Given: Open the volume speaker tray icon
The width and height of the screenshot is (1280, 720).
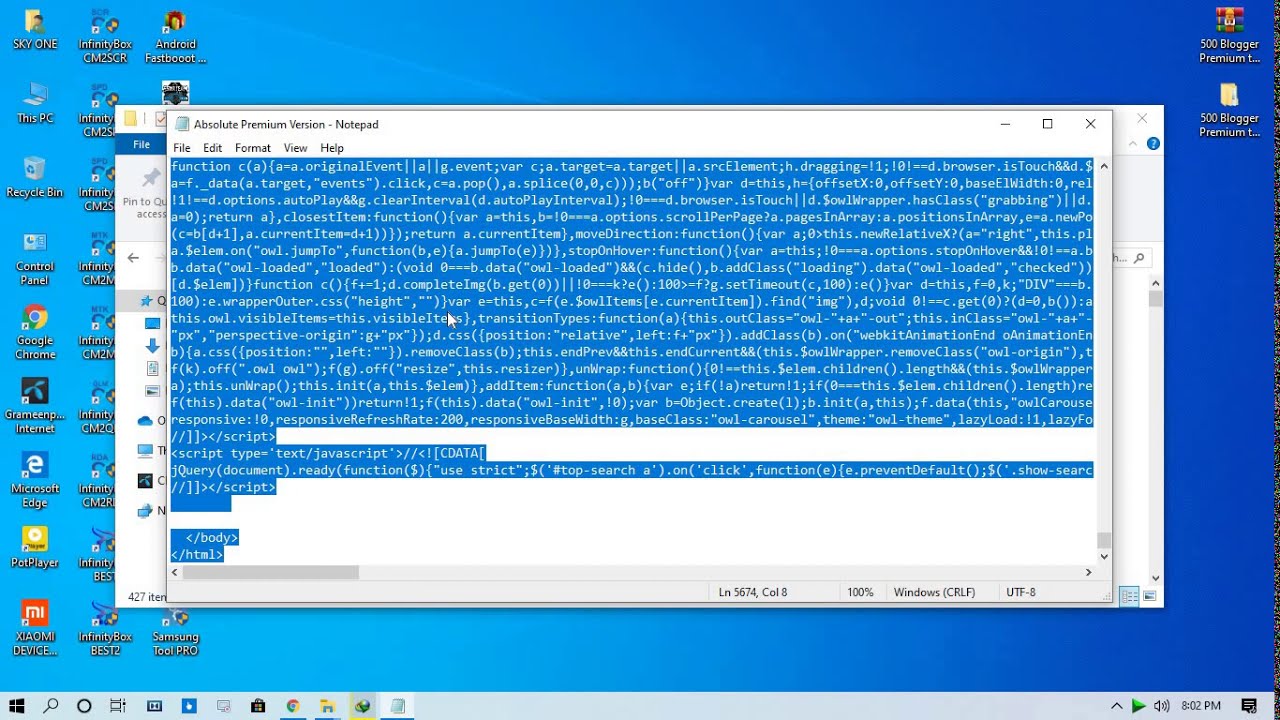Looking at the screenshot, I should [1161, 706].
